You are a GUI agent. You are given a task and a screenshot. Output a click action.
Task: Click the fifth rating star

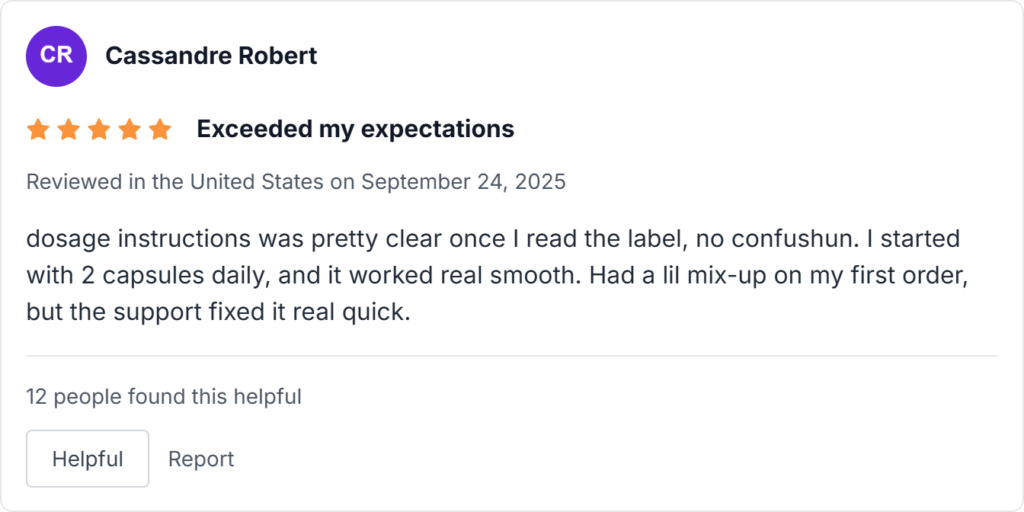pos(160,129)
